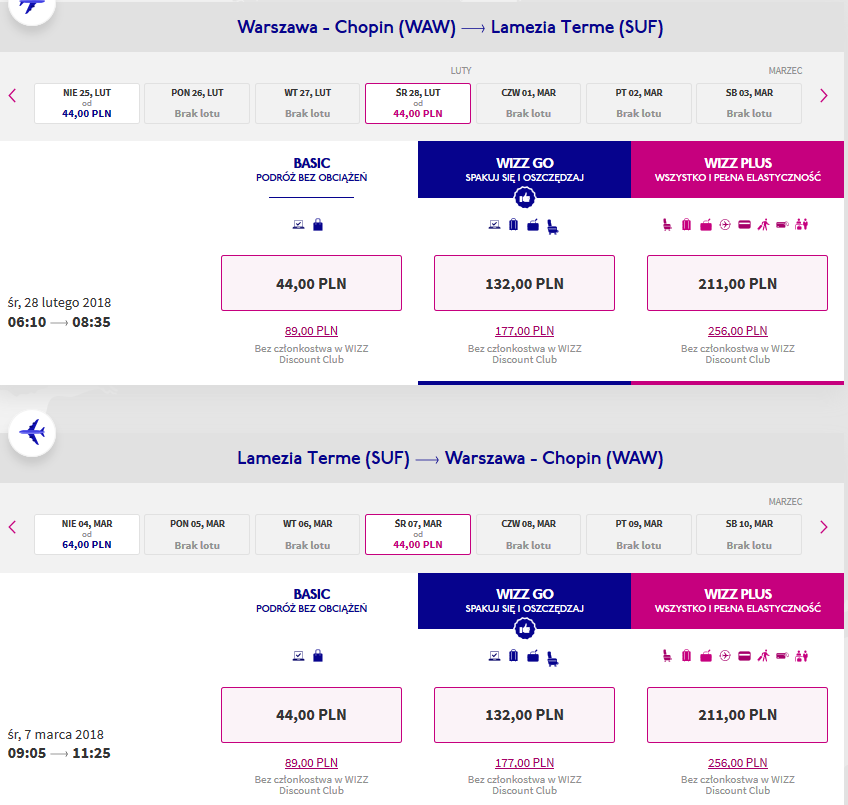Viewport: 848px width, 805px height.
Task: Click return WIZZ PLUS fare header
Action: 738,601
